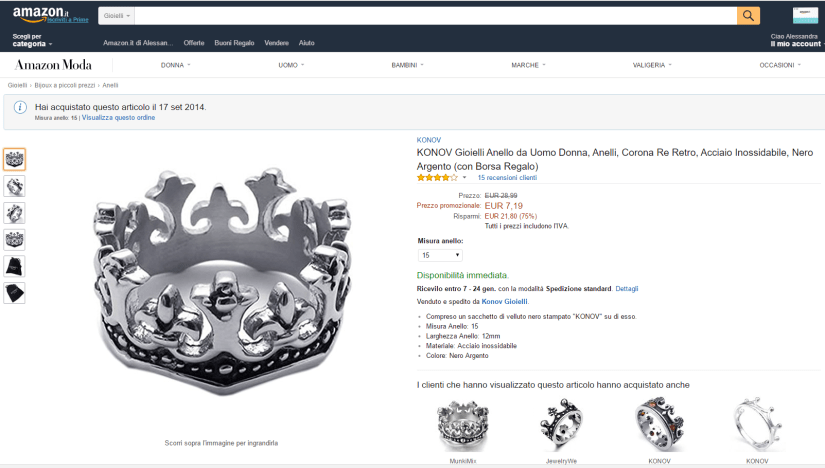Viewport: 825px width, 468px height.
Task: Open the Buoni Regalo page
Action: coord(234,43)
